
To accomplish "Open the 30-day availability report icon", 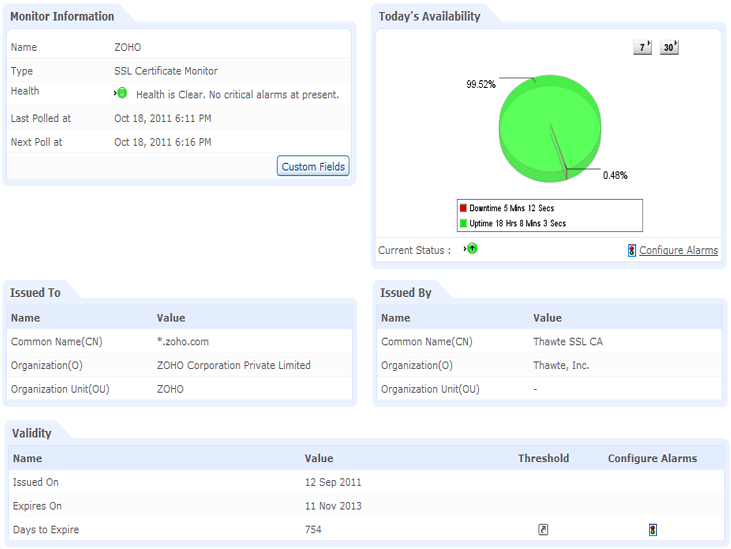I will point(669,47).
